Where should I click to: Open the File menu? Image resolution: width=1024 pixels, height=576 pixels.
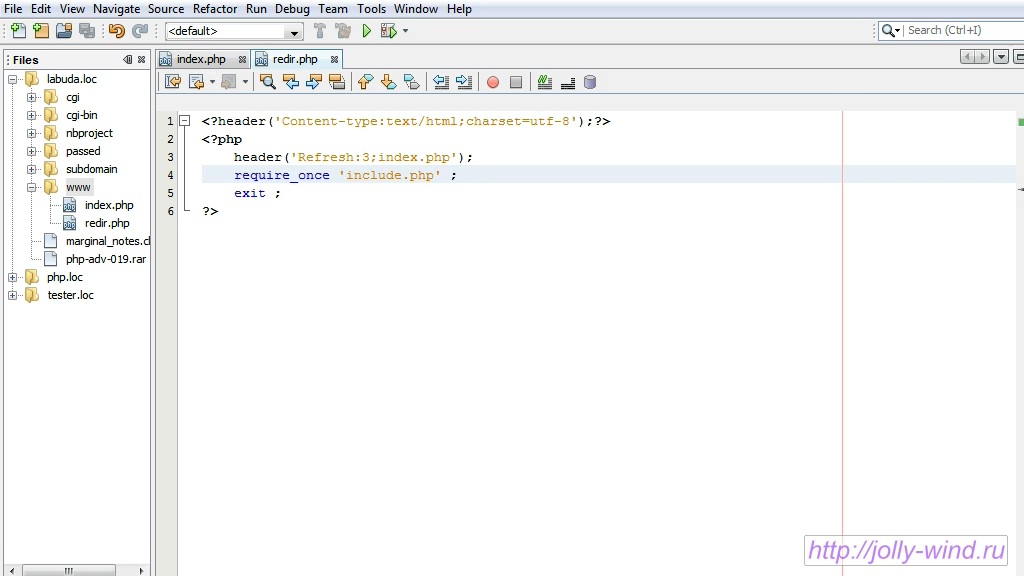(13, 9)
